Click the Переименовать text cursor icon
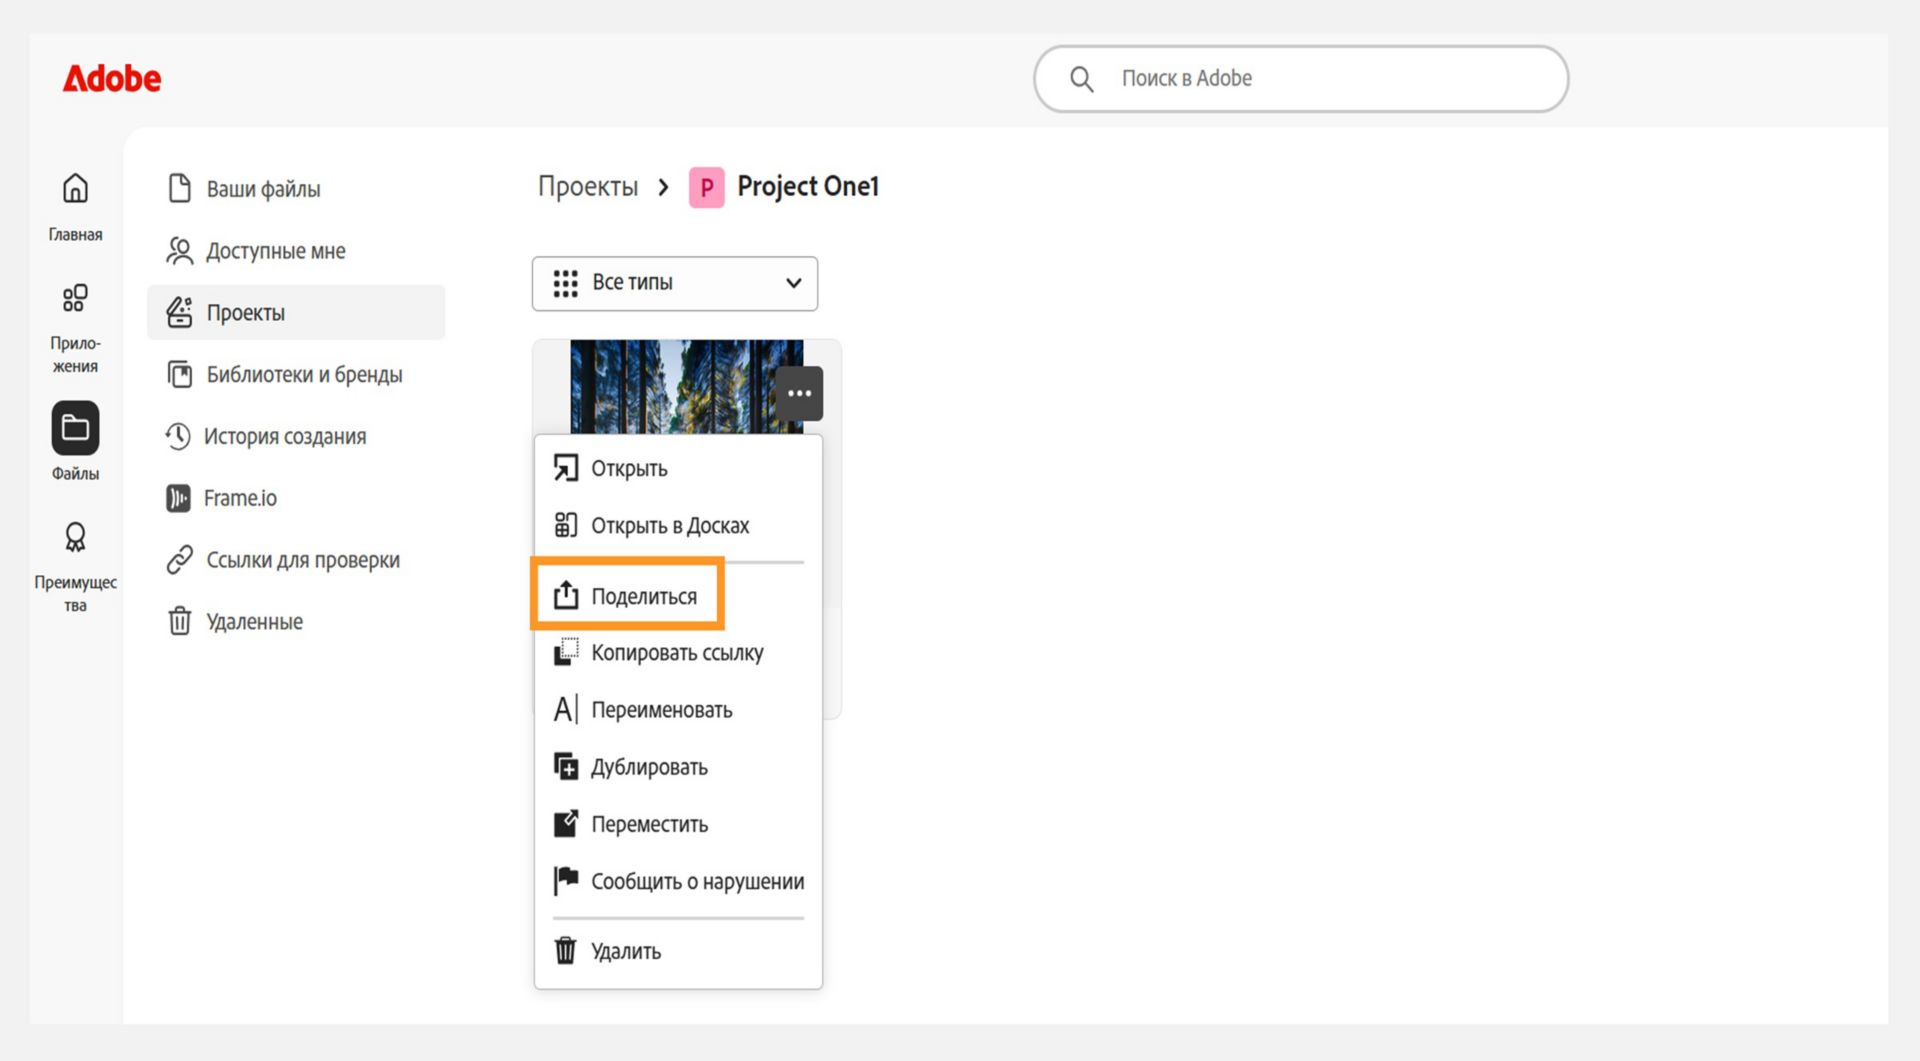The image size is (1920, 1061). click(x=566, y=710)
